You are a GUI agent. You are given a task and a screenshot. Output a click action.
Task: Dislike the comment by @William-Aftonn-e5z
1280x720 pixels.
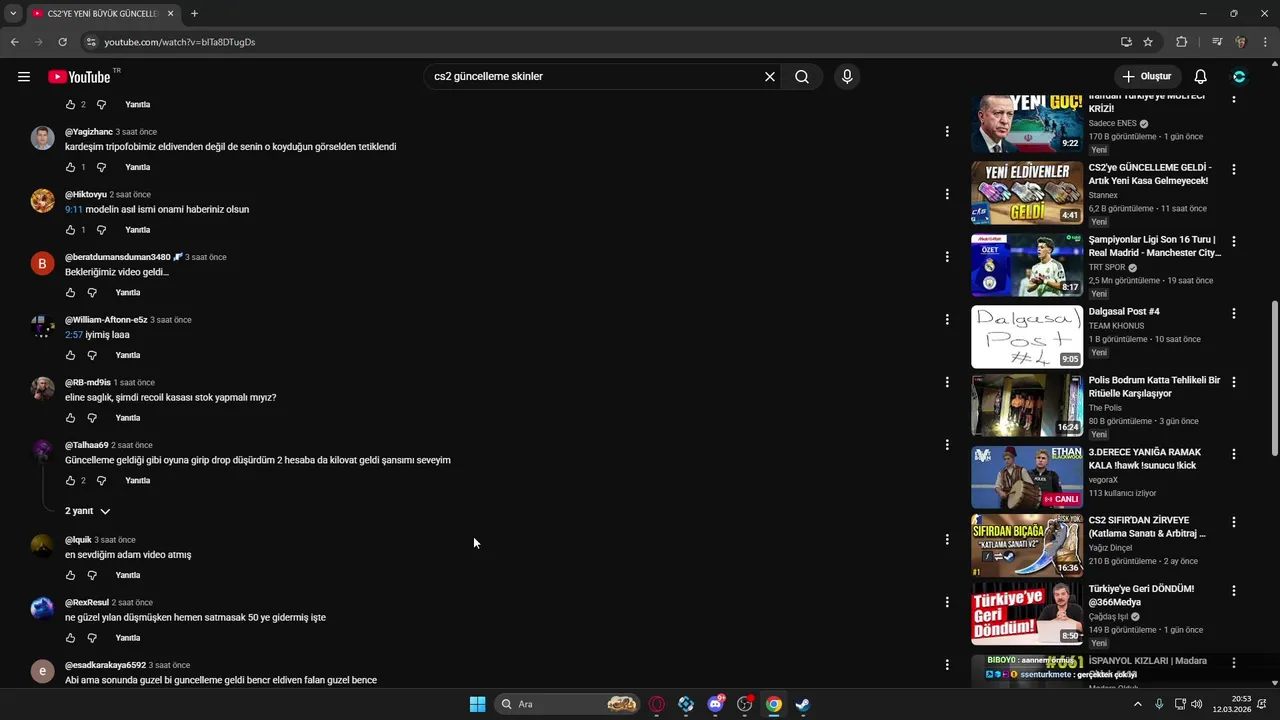tap(92, 355)
